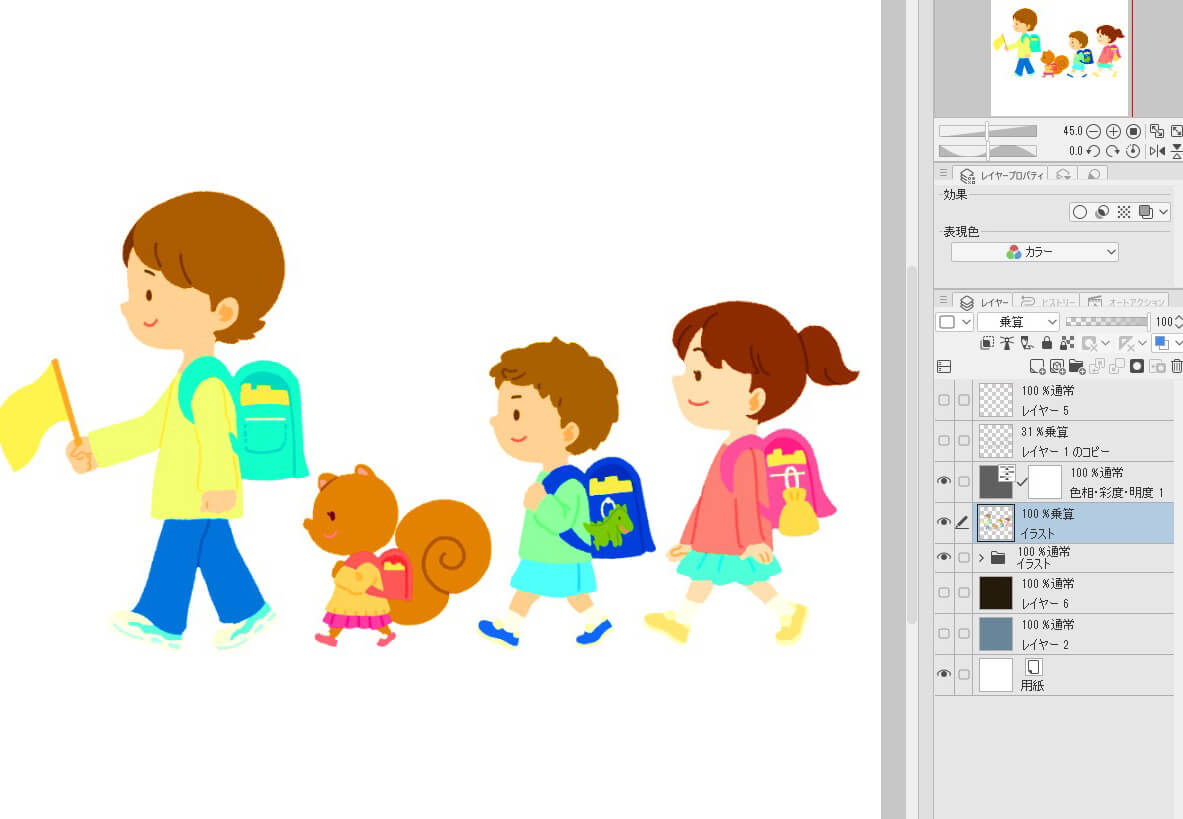Click the zoom in button in Navigator
The width and height of the screenshot is (1183, 819).
click(1113, 131)
